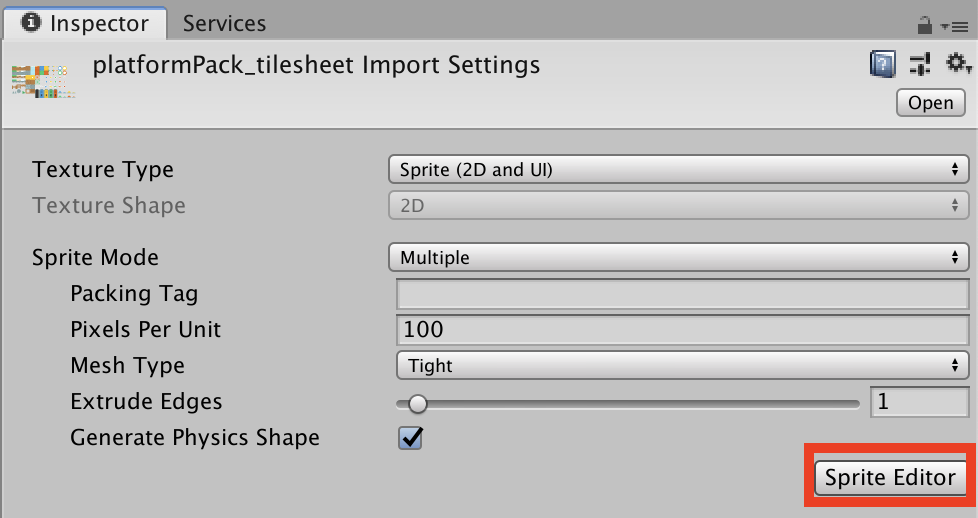Viewport: 978px width, 518px height.
Task: Switch to the Services tab
Action: [224, 23]
